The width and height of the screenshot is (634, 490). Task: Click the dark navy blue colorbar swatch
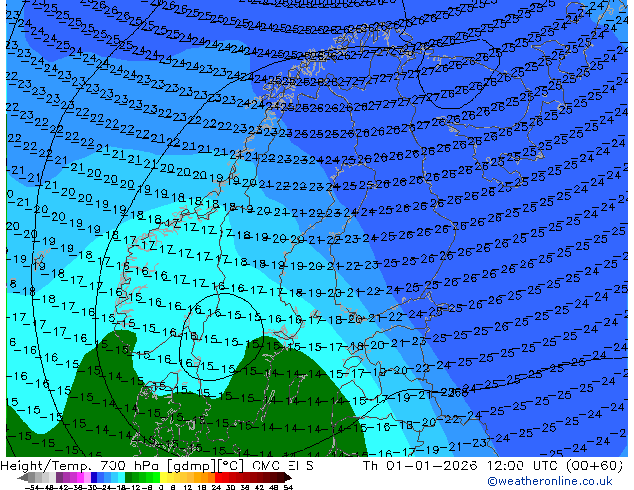(x=94, y=477)
